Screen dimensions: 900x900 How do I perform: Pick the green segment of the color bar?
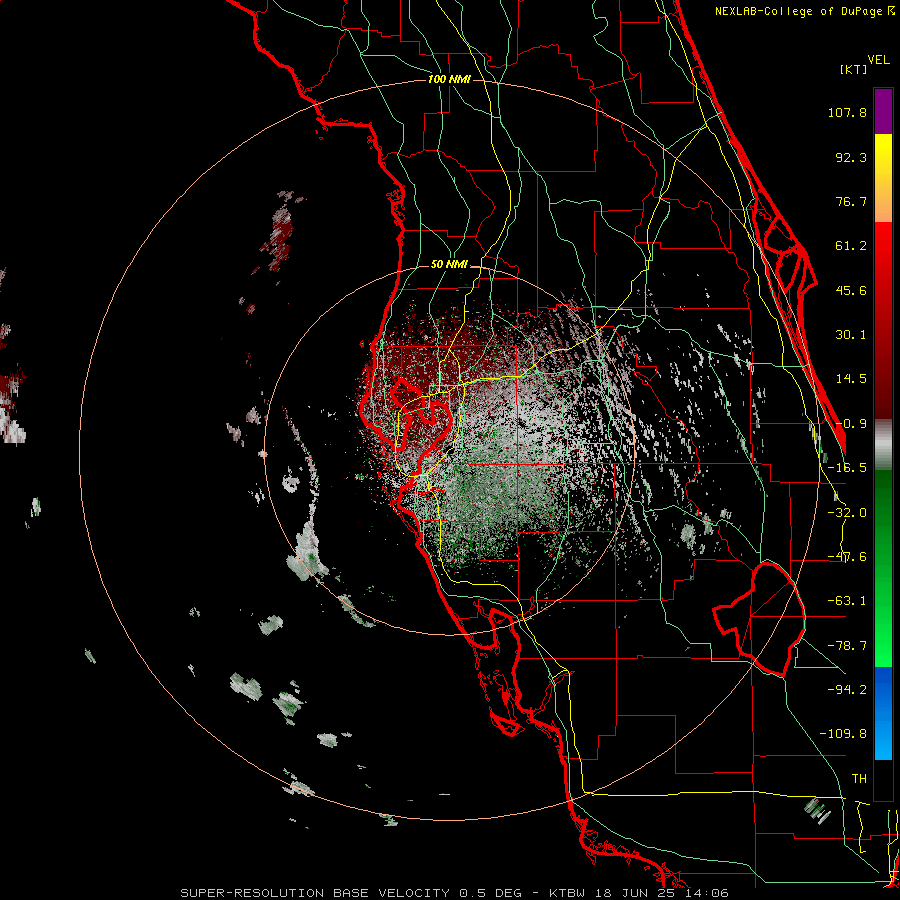(883, 568)
